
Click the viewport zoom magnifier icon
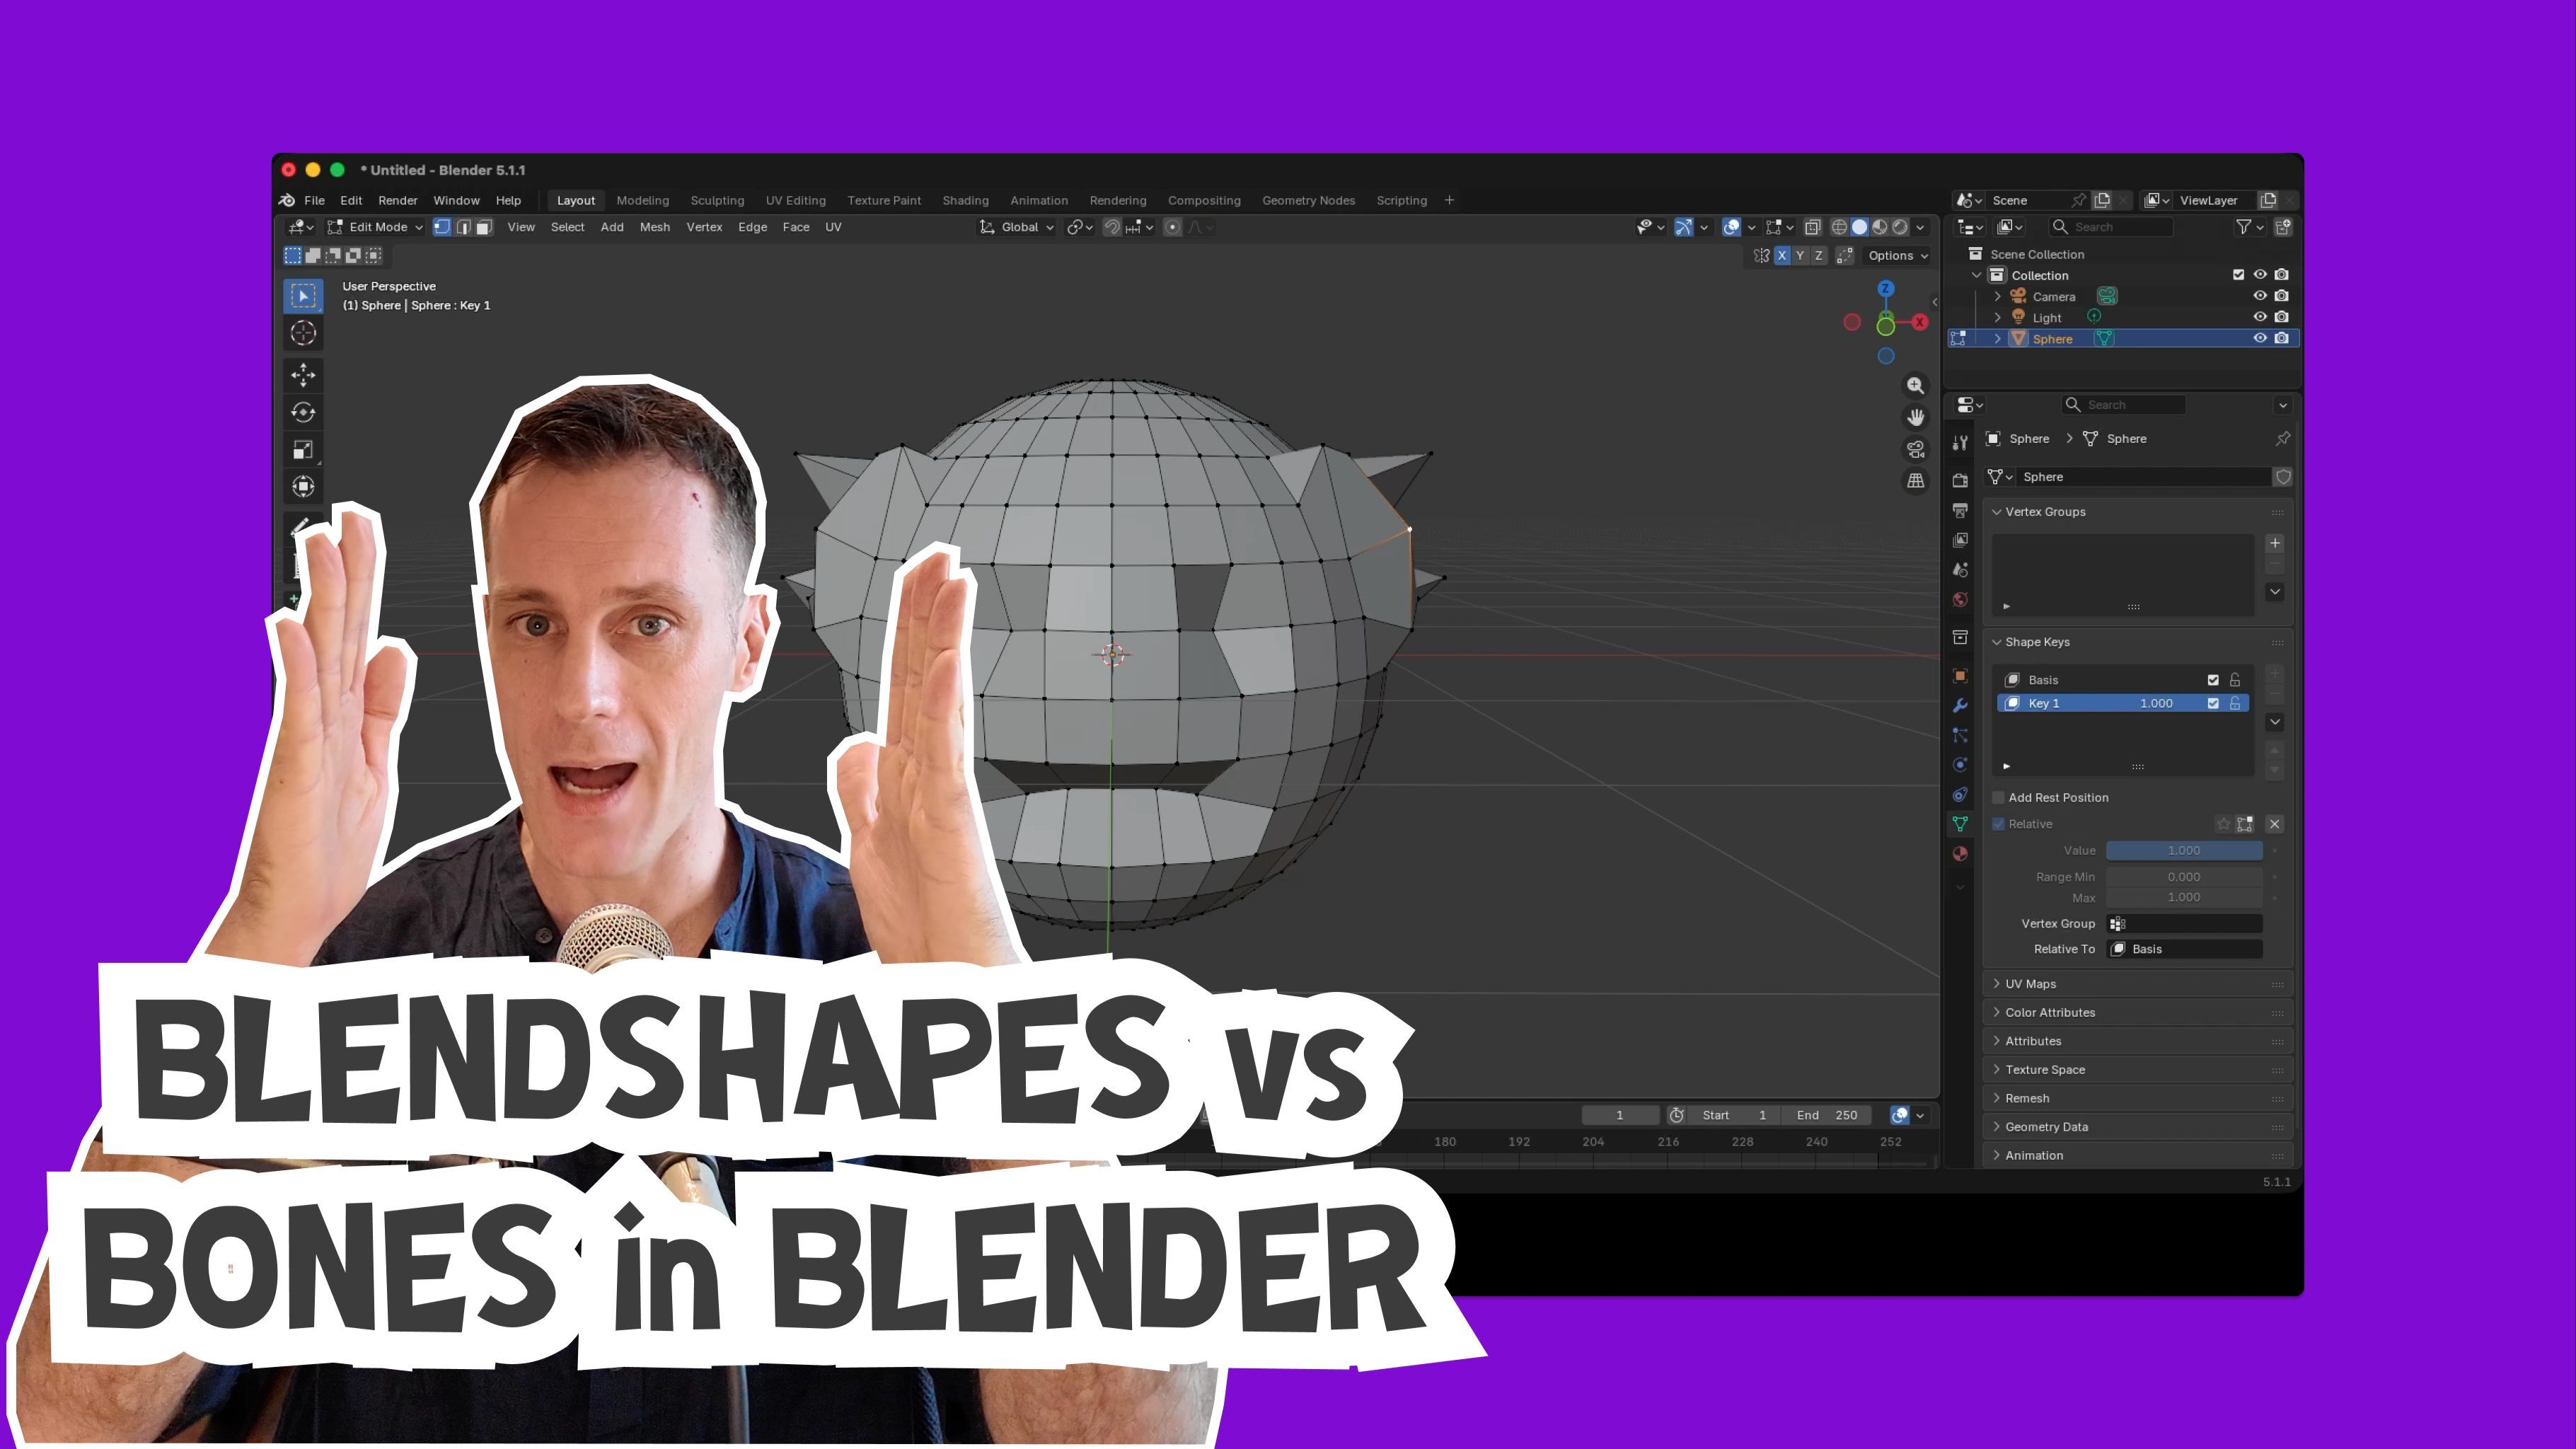coord(1915,385)
